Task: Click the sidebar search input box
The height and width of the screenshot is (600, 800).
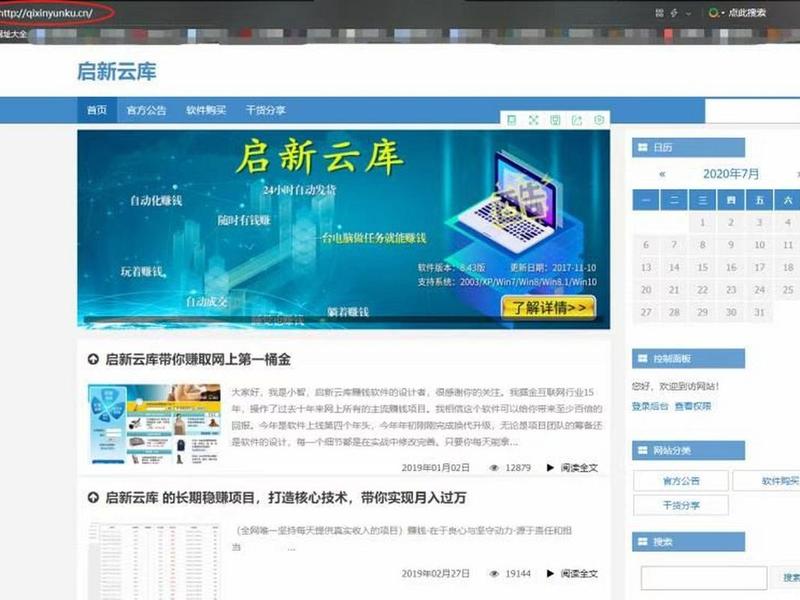Action: [x=704, y=578]
